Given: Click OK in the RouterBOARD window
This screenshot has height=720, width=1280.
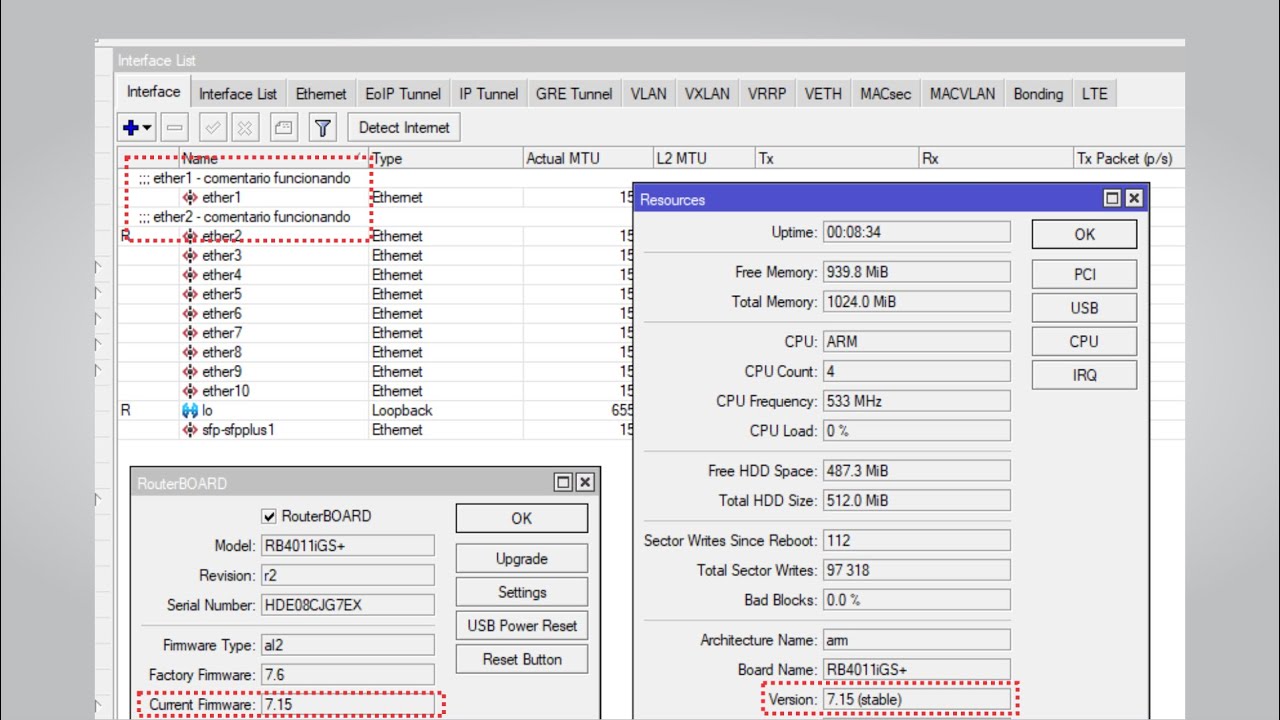Looking at the screenshot, I should pyautogui.click(x=522, y=518).
